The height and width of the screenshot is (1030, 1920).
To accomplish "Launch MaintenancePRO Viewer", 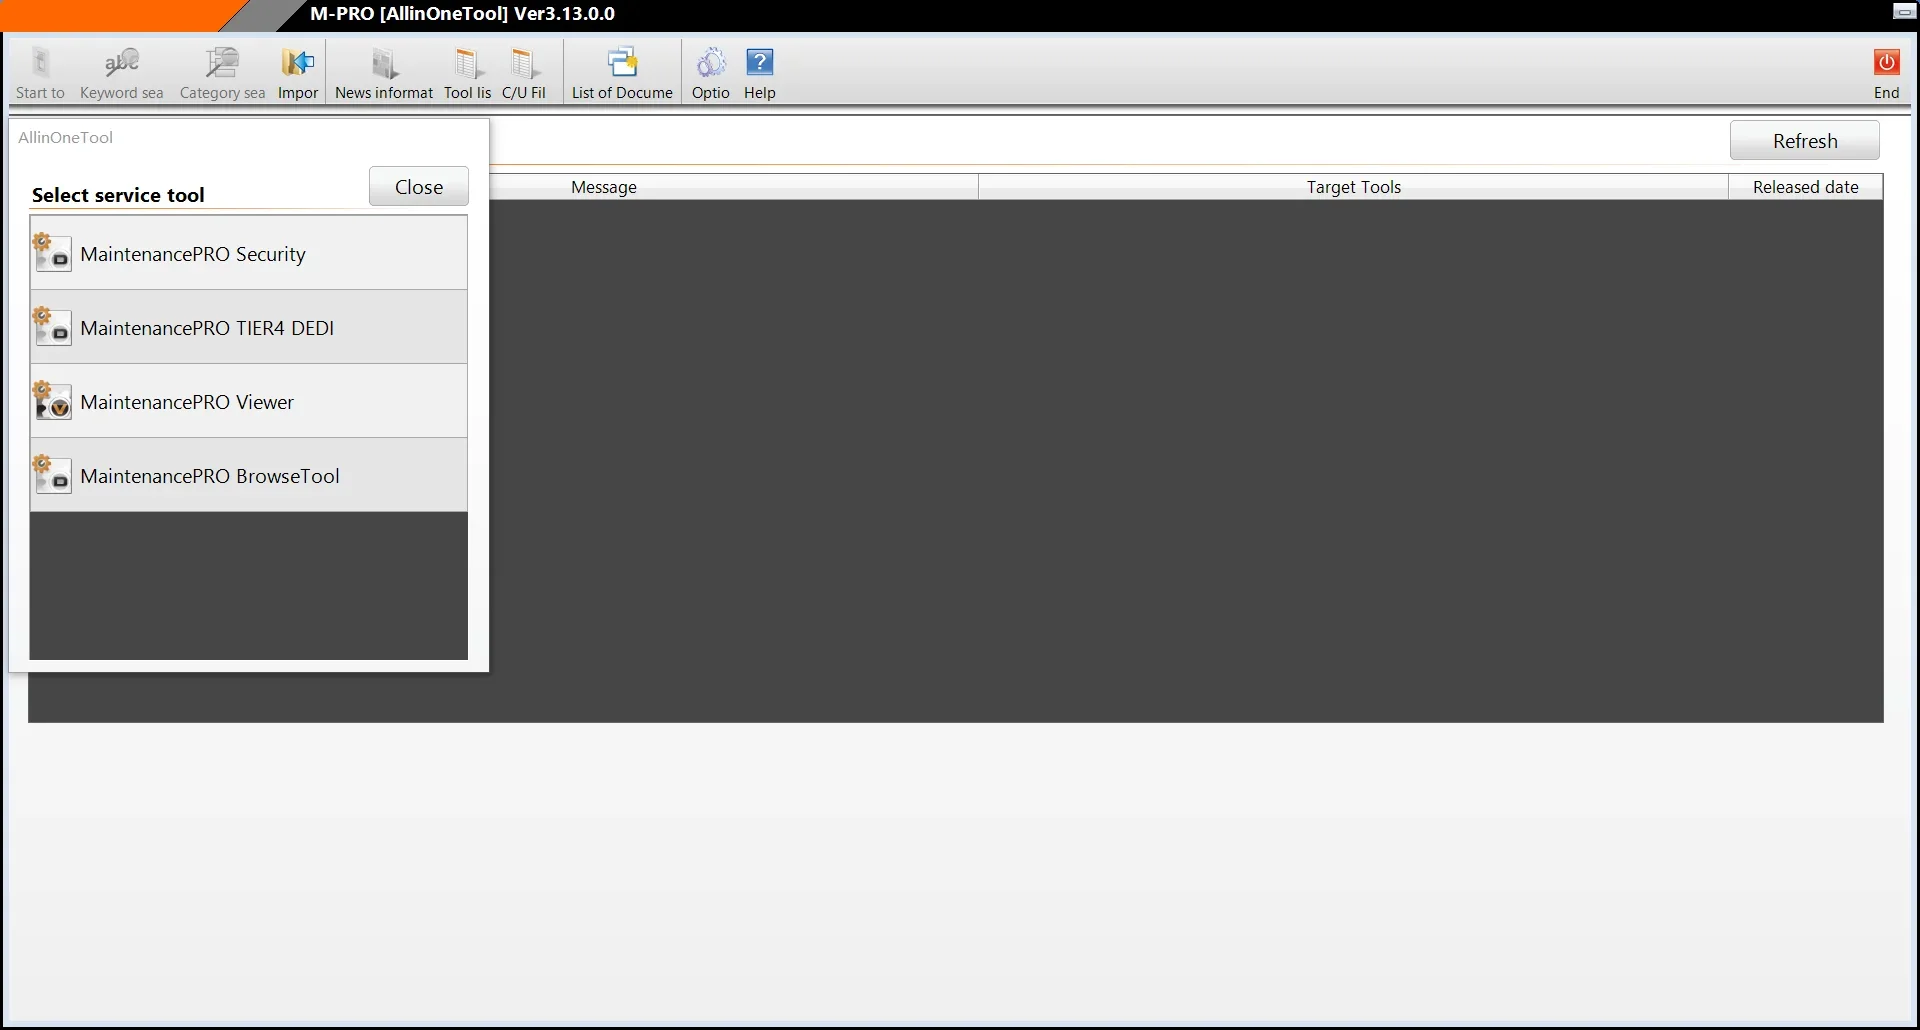I will pos(249,402).
